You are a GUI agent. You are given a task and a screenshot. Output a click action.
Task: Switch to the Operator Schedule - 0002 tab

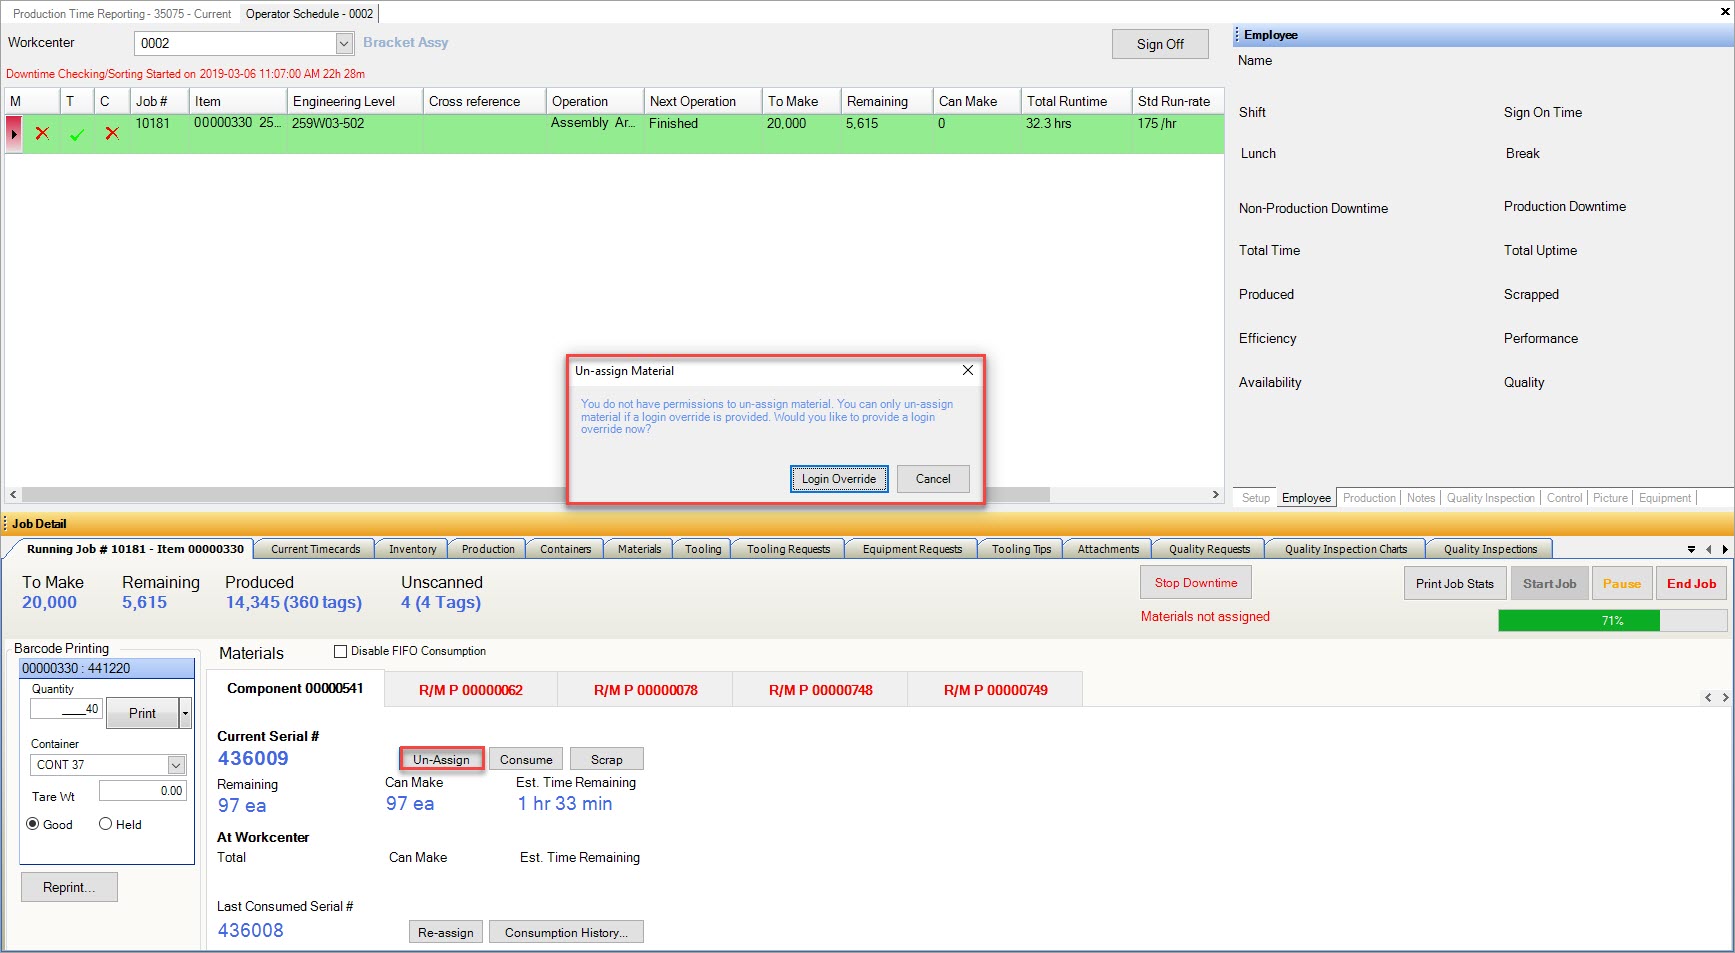[309, 14]
